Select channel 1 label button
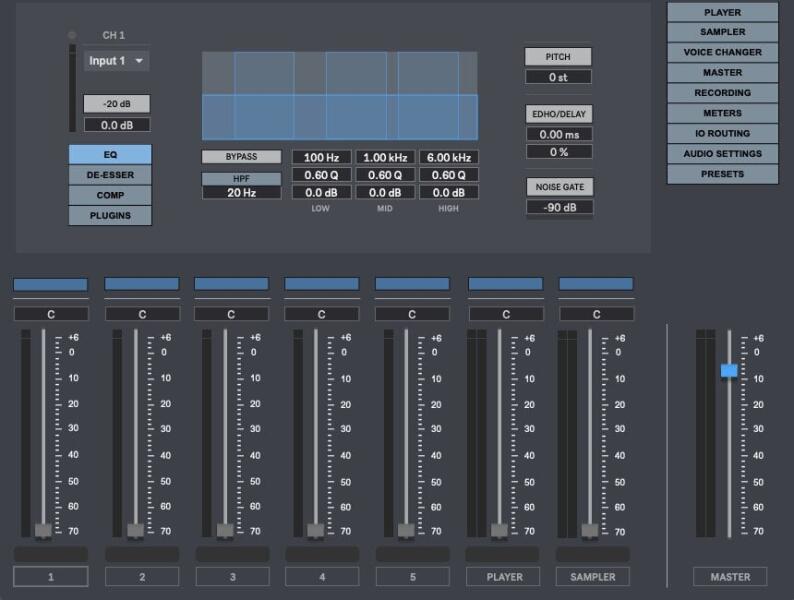This screenshot has height=600, width=794. (51, 576)
